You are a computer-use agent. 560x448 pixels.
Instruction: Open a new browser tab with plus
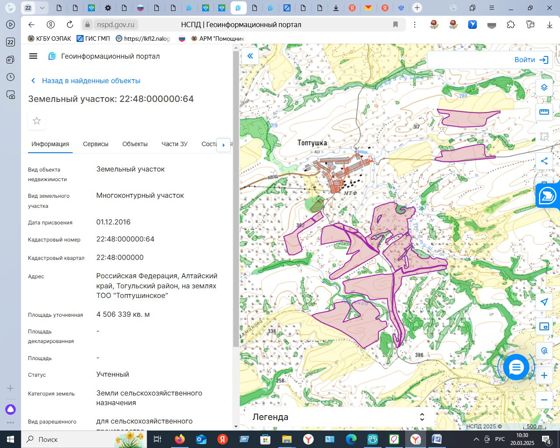(417, 8)
